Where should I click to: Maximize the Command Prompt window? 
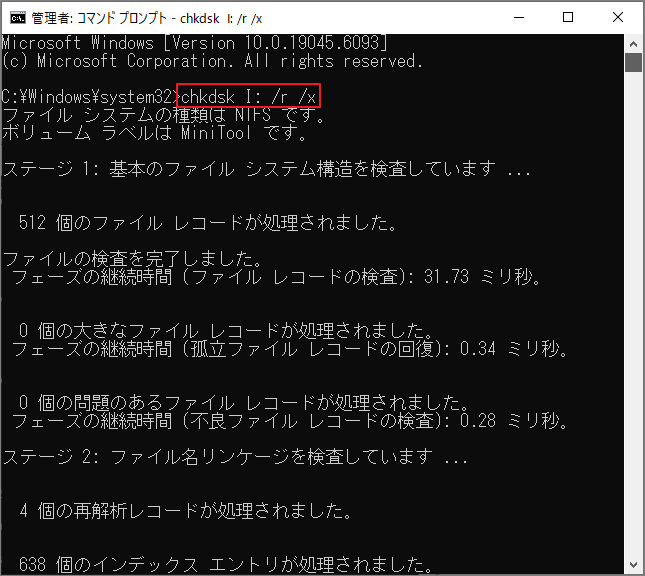568,18
